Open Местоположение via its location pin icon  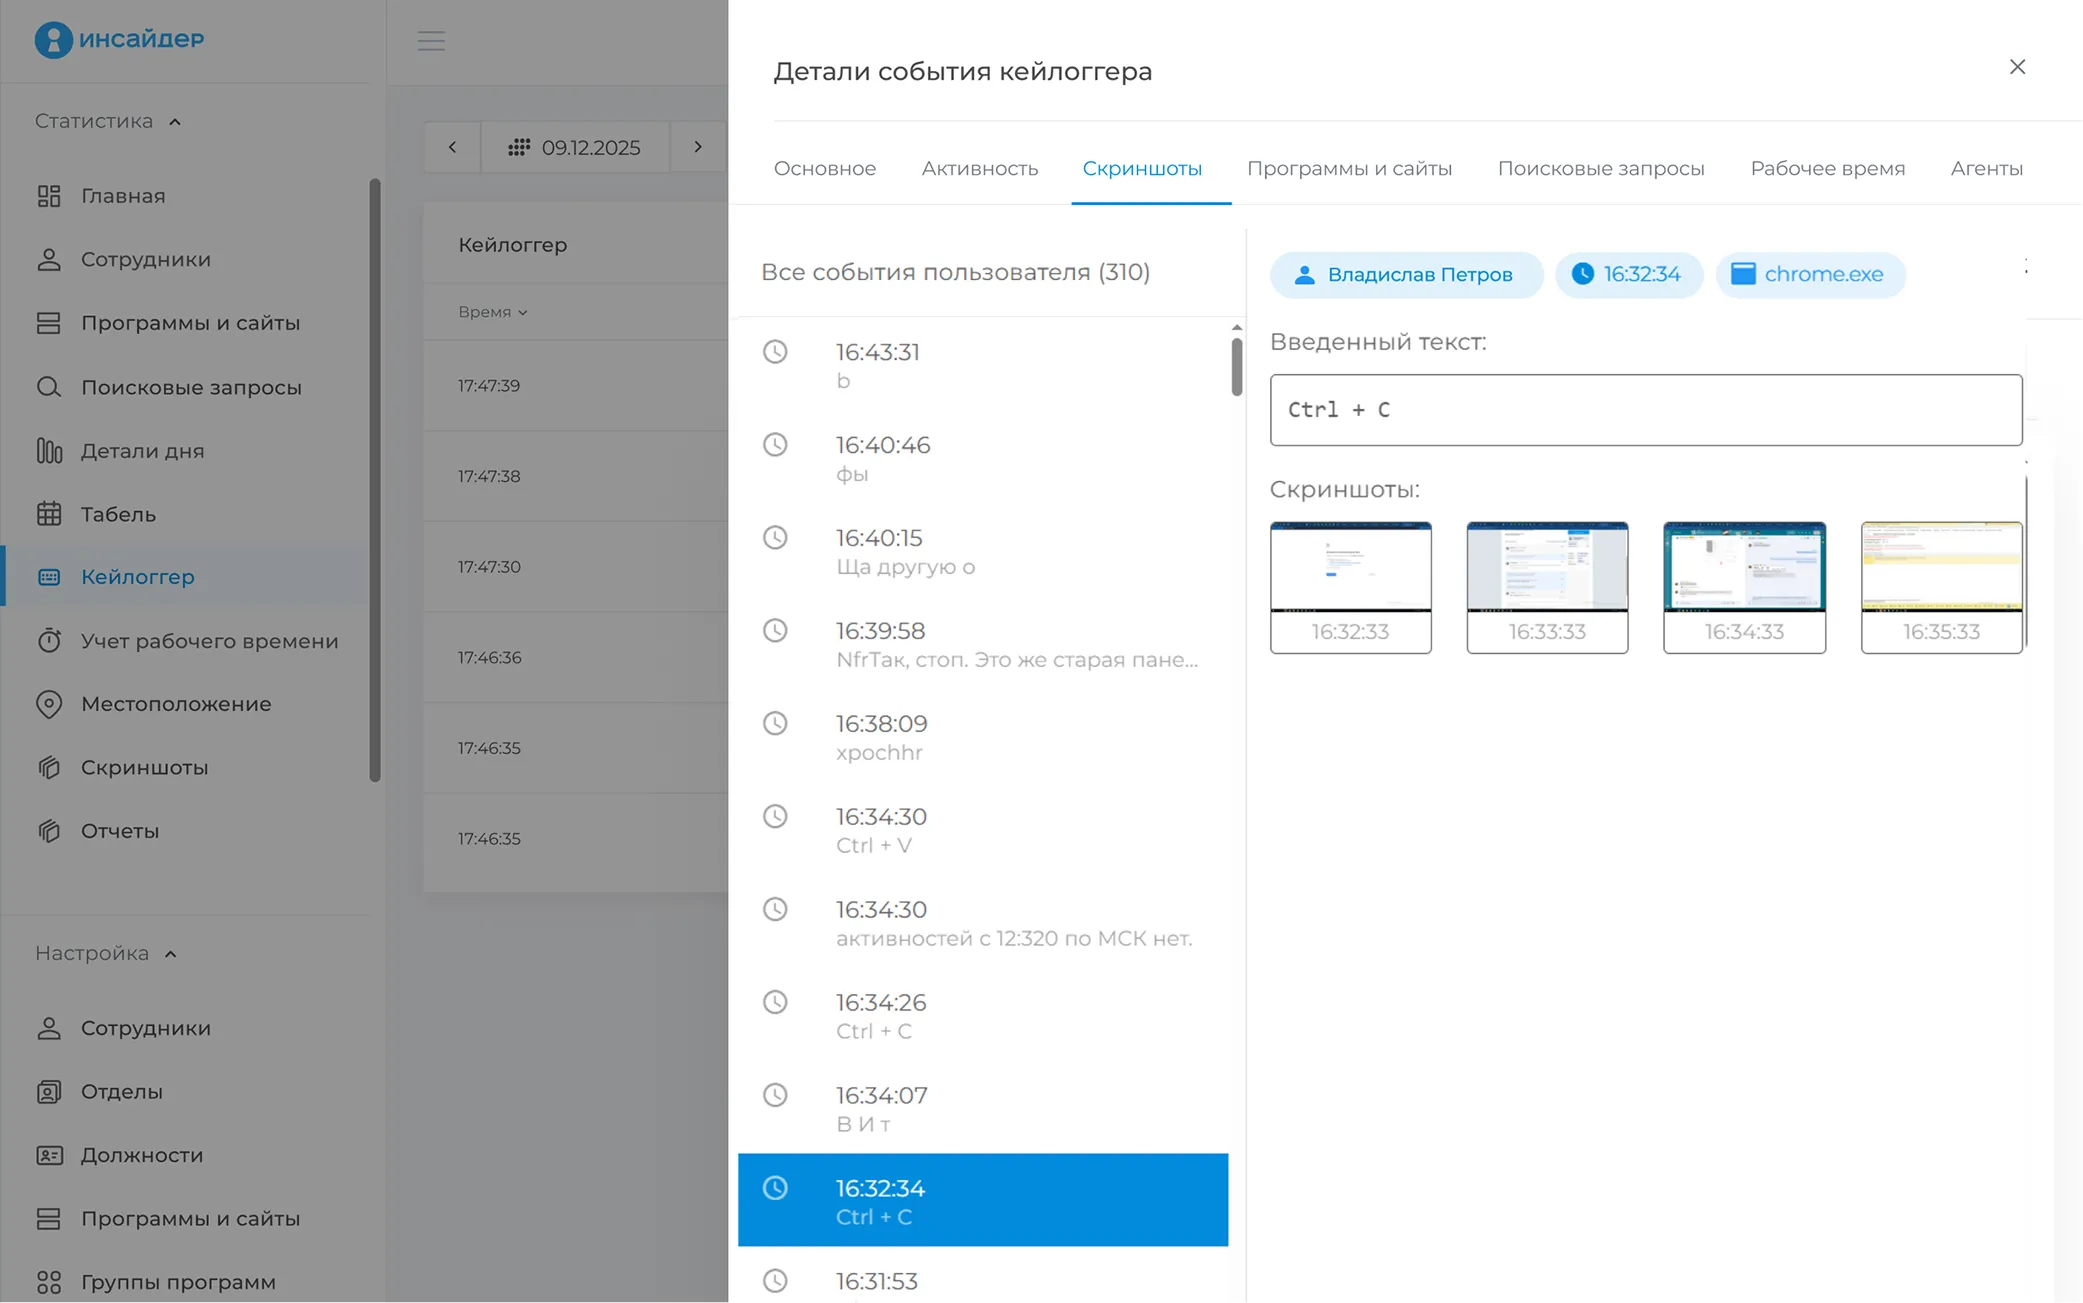pyautogui.click(x=49, y=704)
